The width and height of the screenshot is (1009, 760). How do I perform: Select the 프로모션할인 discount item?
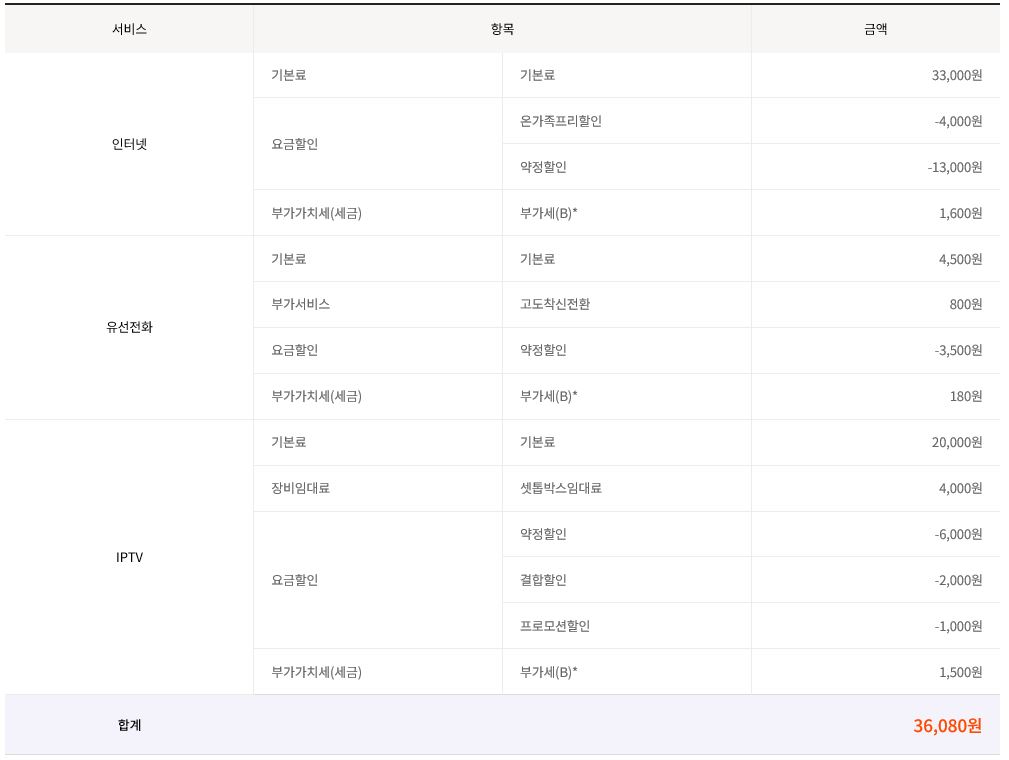point(555,626)
